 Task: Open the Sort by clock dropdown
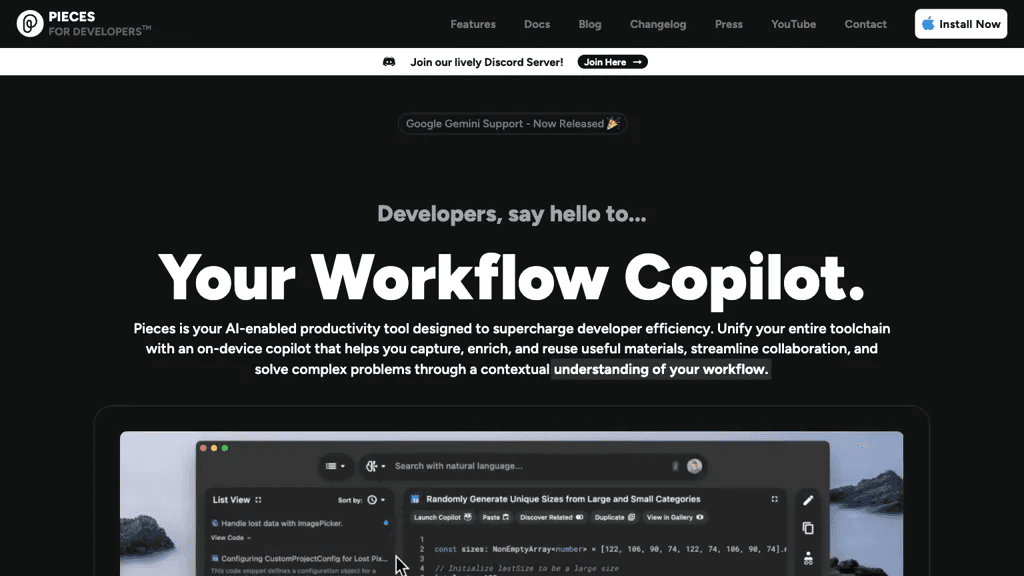click(x=376, y=500)
